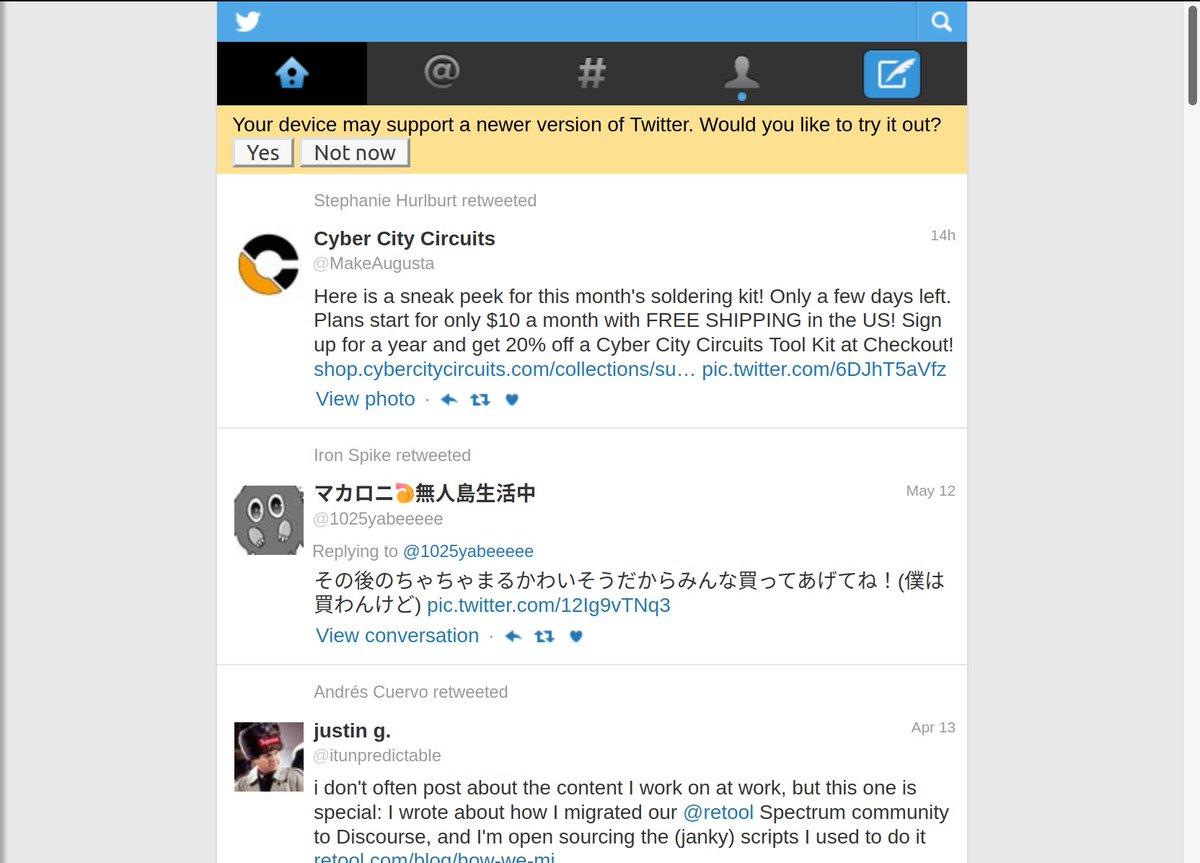
Task: Open the search magnifier icon
Action: pyautogui.click(x=941, y=21)
